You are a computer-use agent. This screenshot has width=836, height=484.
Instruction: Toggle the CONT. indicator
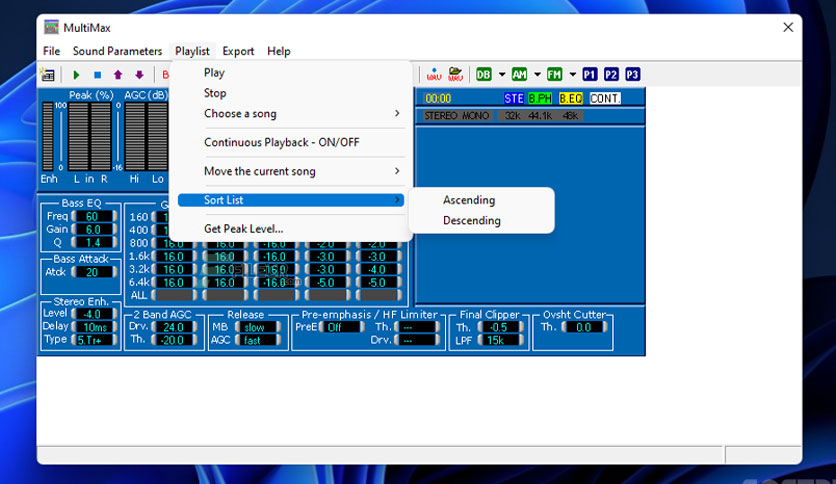[605, 99]
